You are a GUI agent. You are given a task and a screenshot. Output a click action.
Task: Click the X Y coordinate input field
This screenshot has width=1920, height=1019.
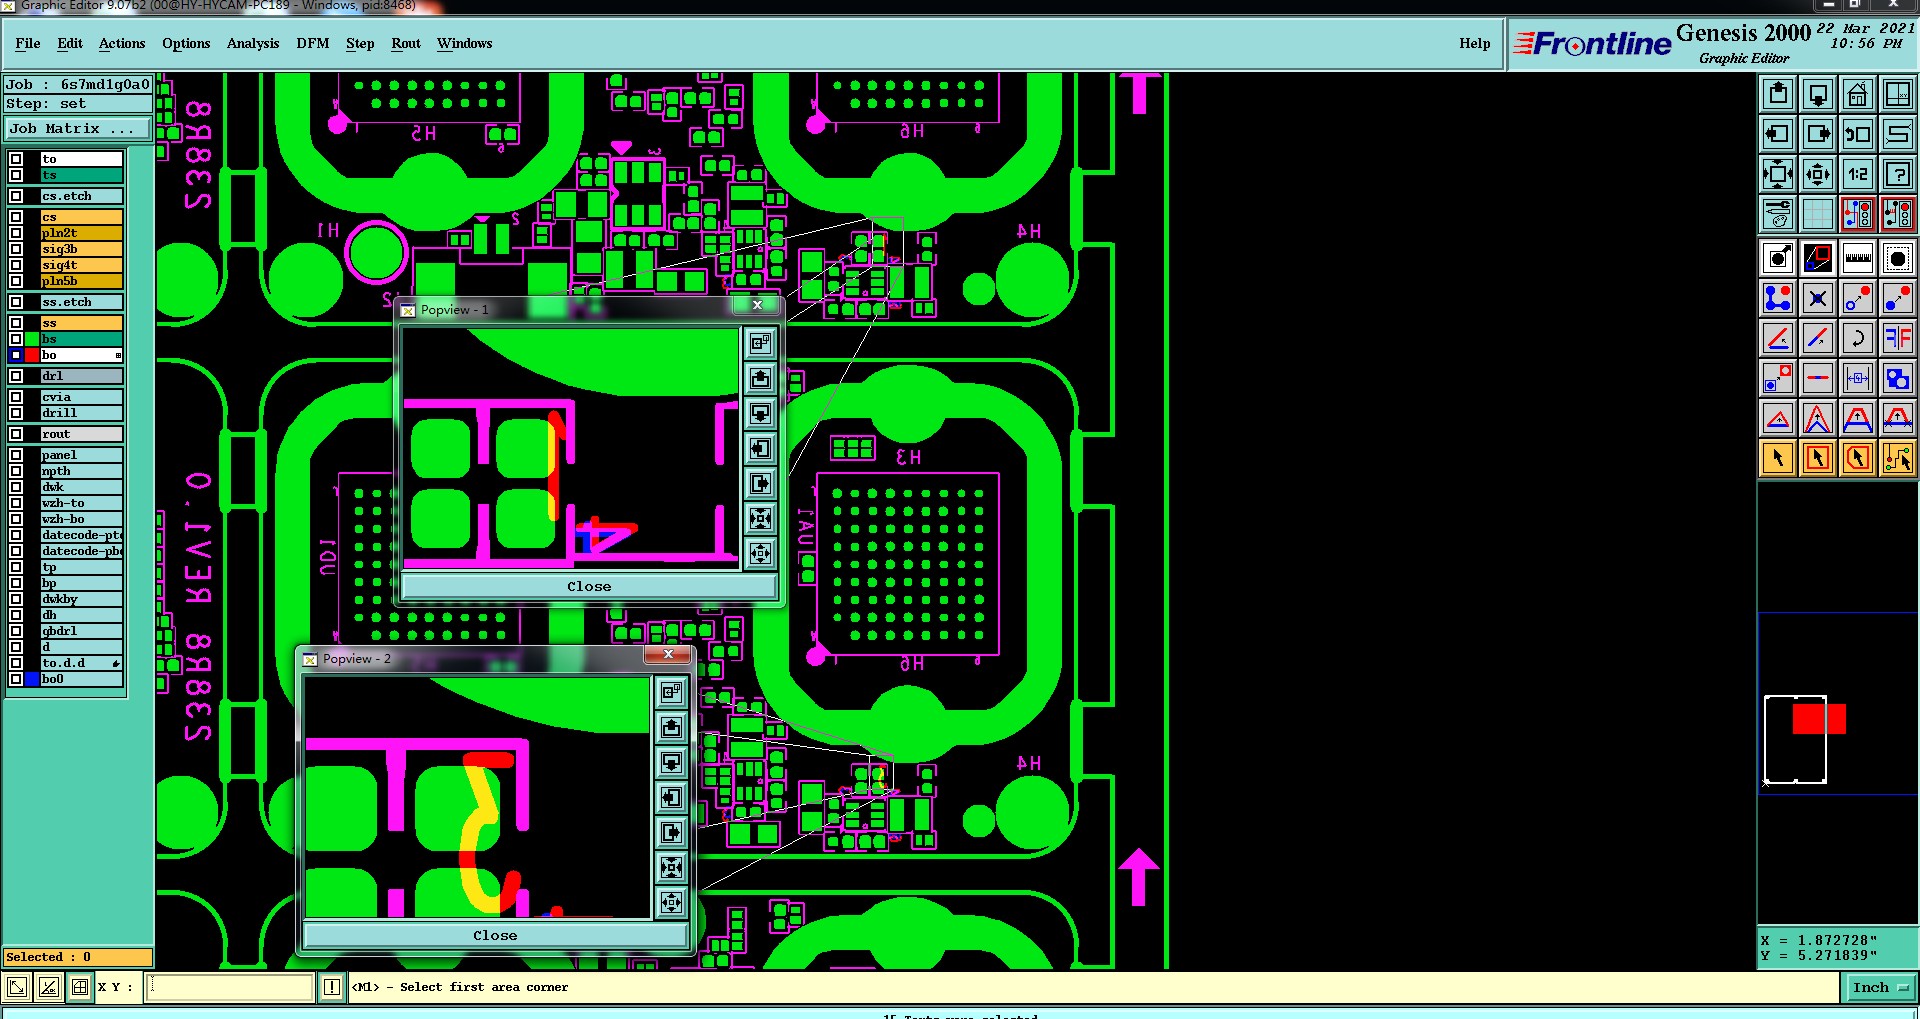coord(231,987)
